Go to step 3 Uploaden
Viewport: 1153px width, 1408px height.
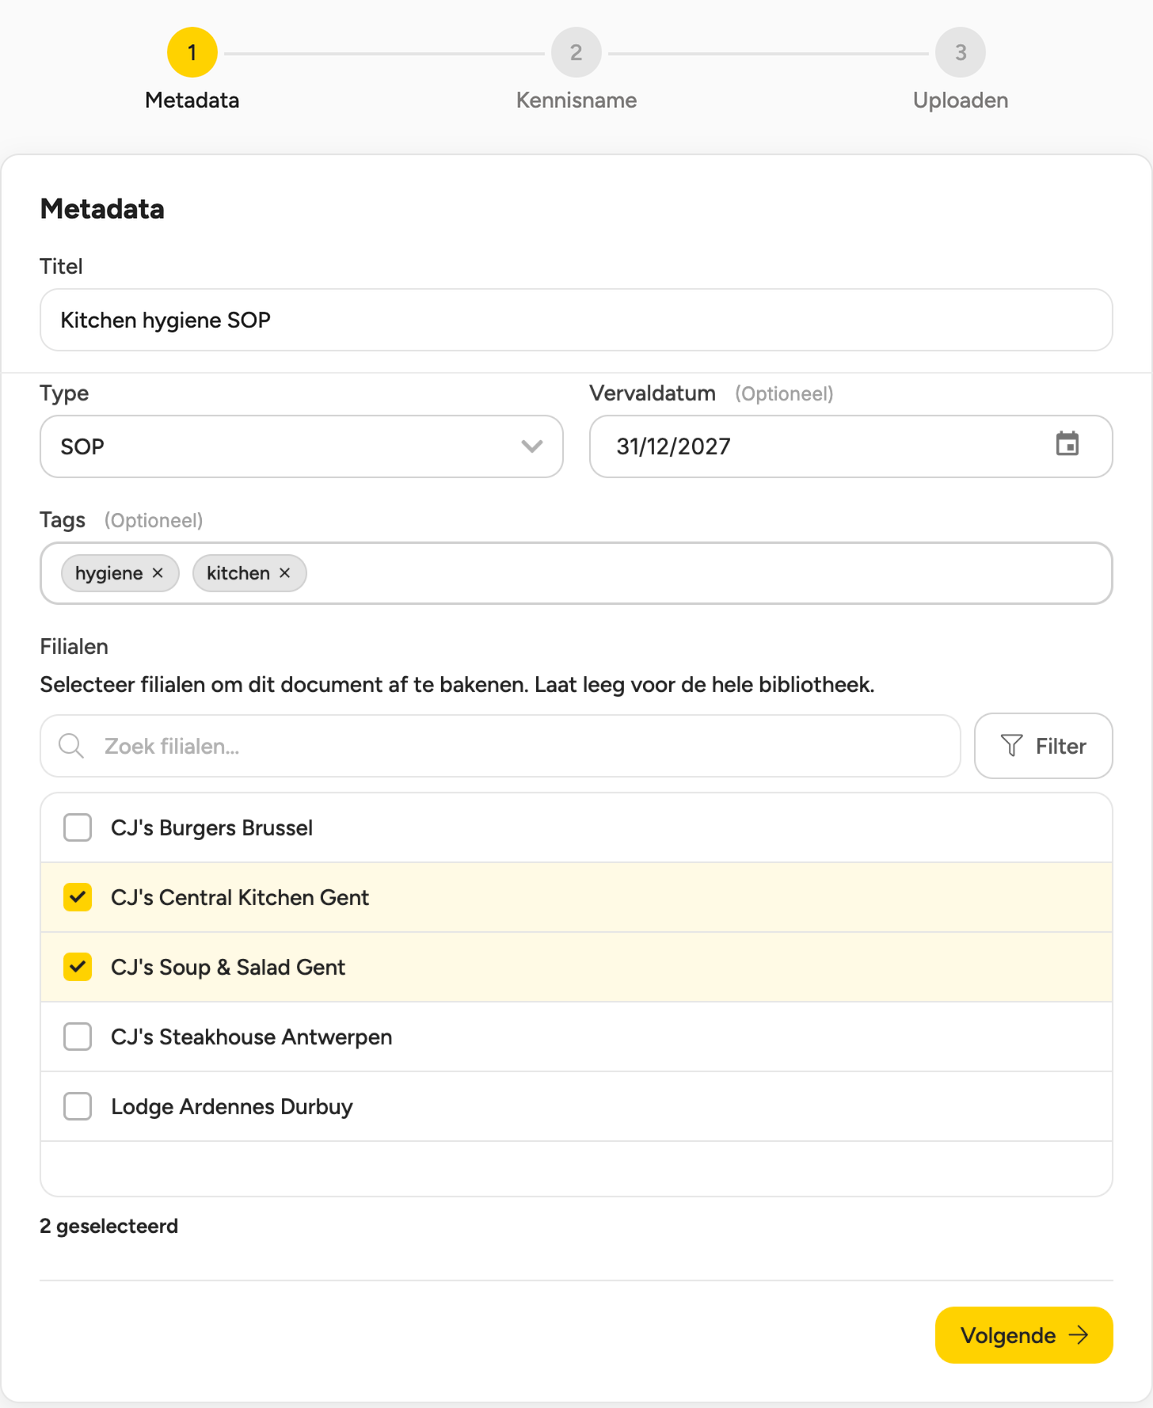click(x=960, y=53)
